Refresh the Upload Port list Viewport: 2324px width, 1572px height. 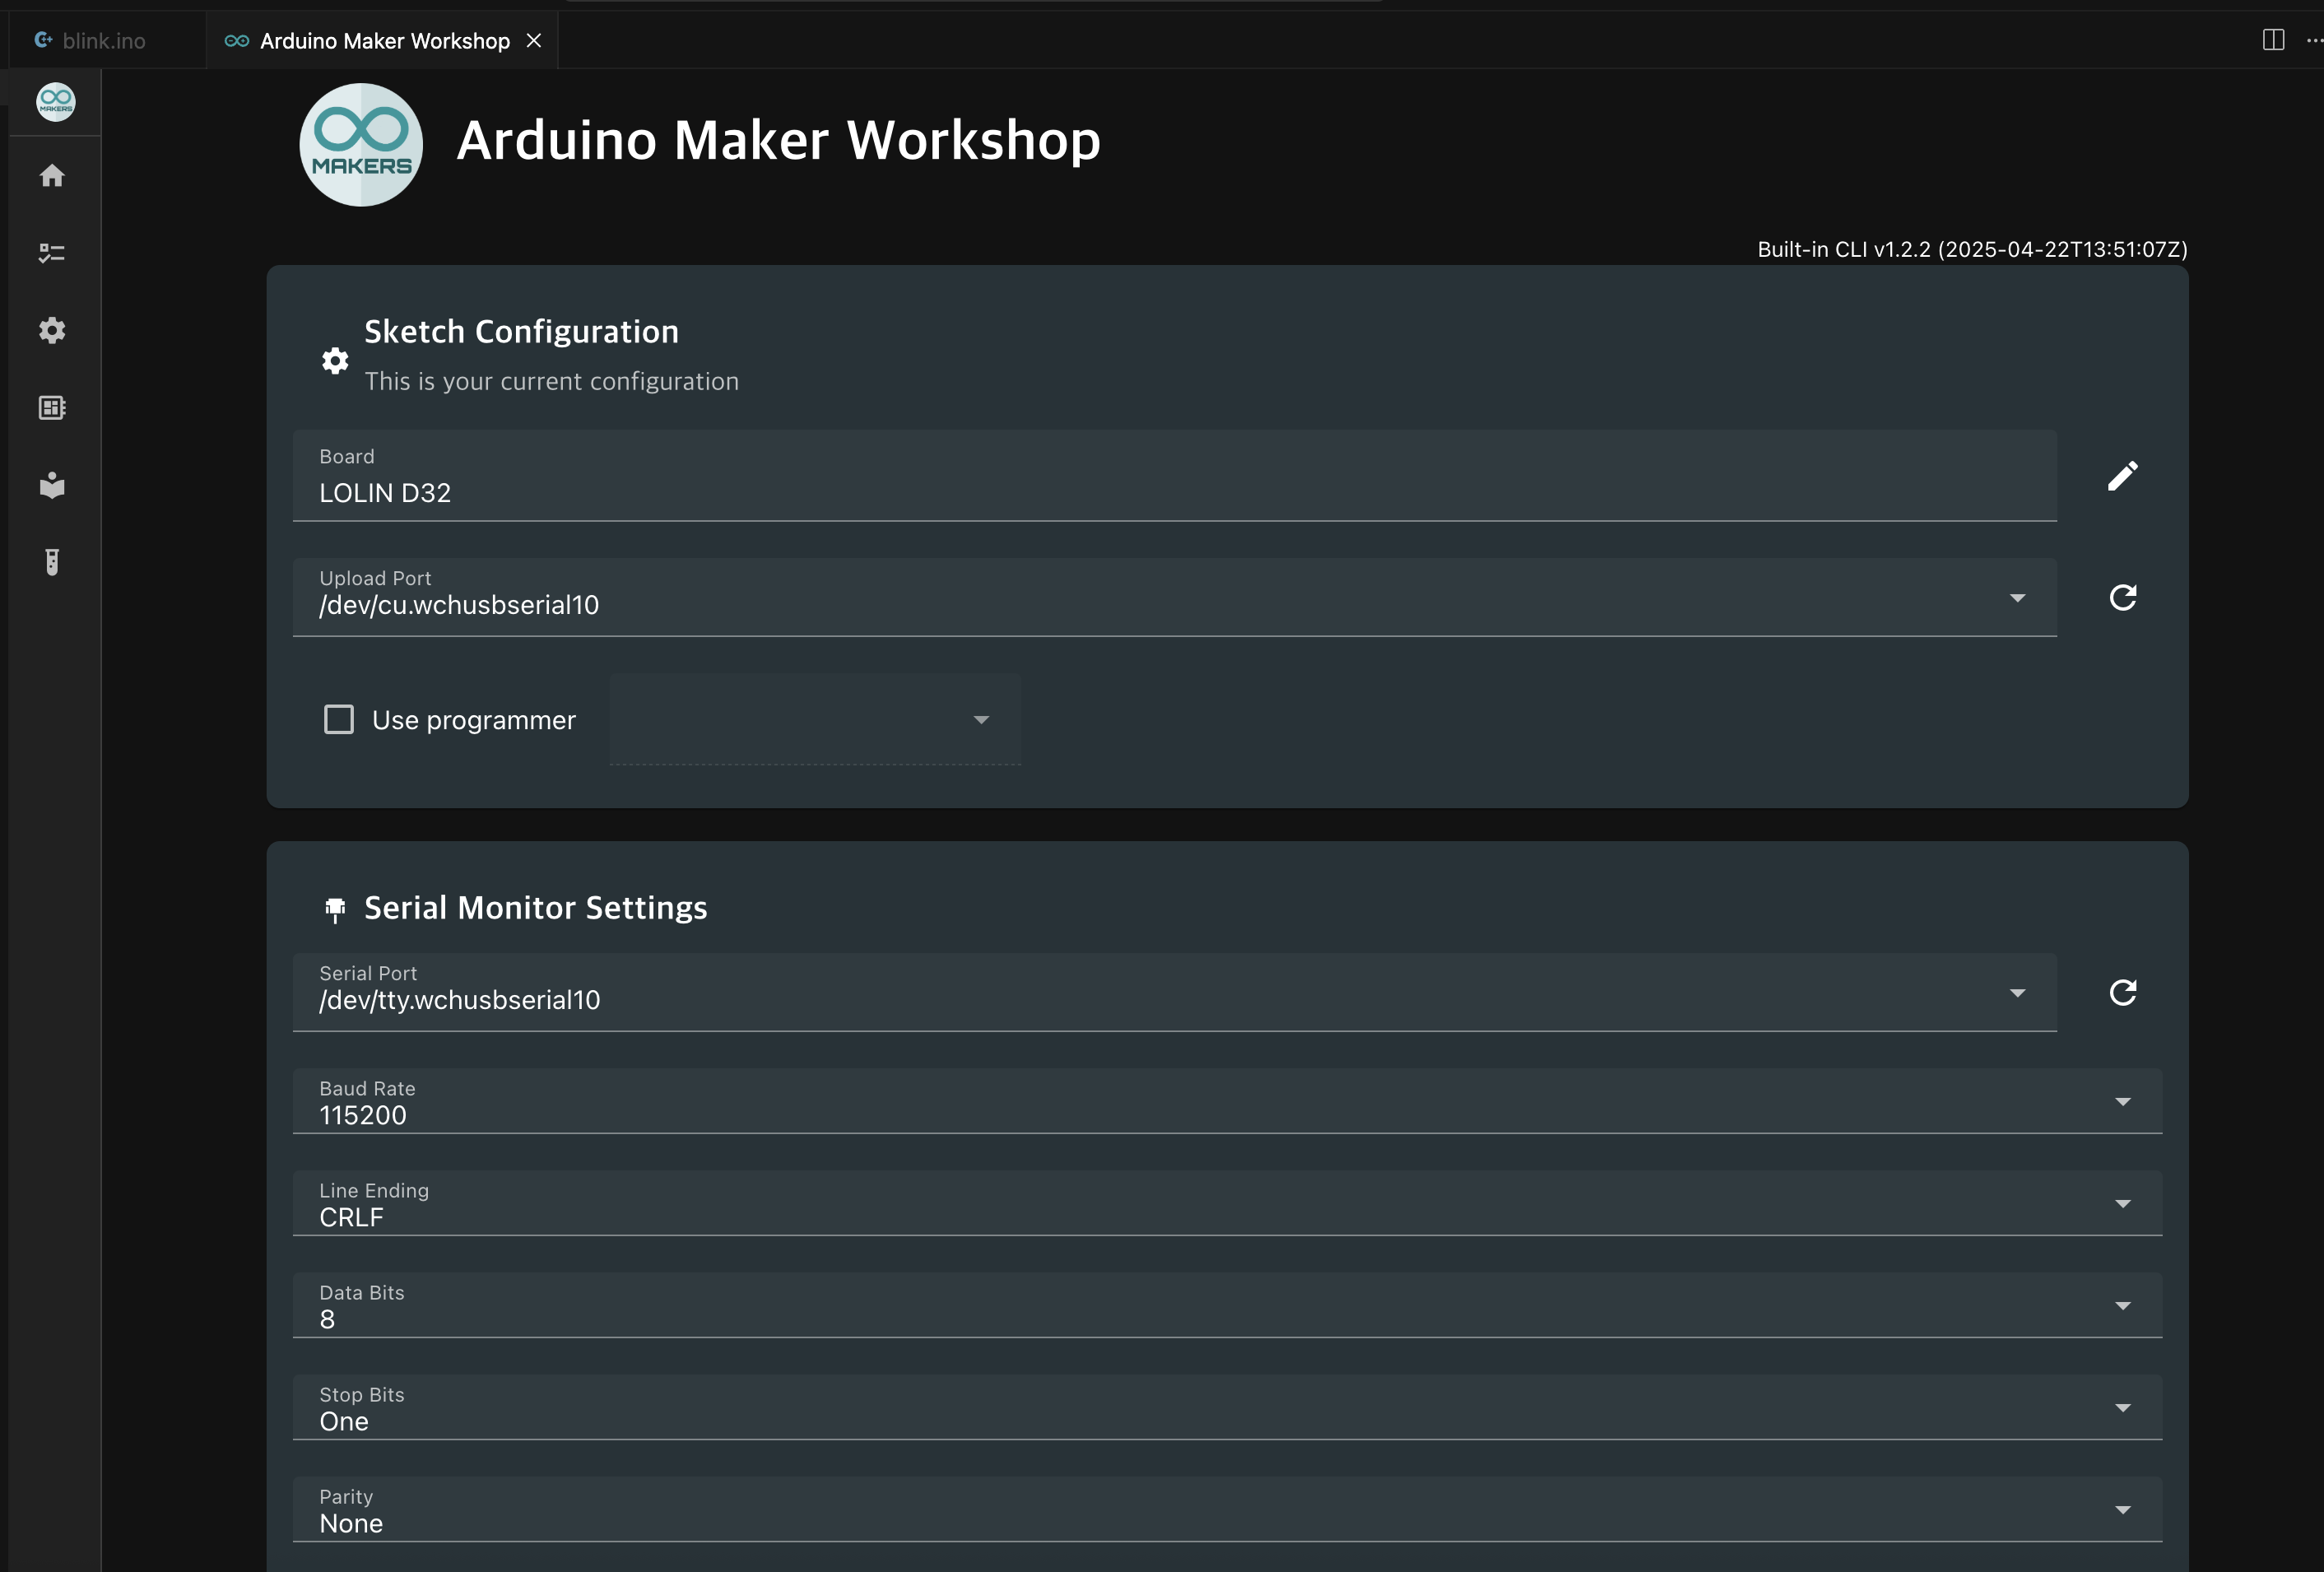tap(2122, 597)
